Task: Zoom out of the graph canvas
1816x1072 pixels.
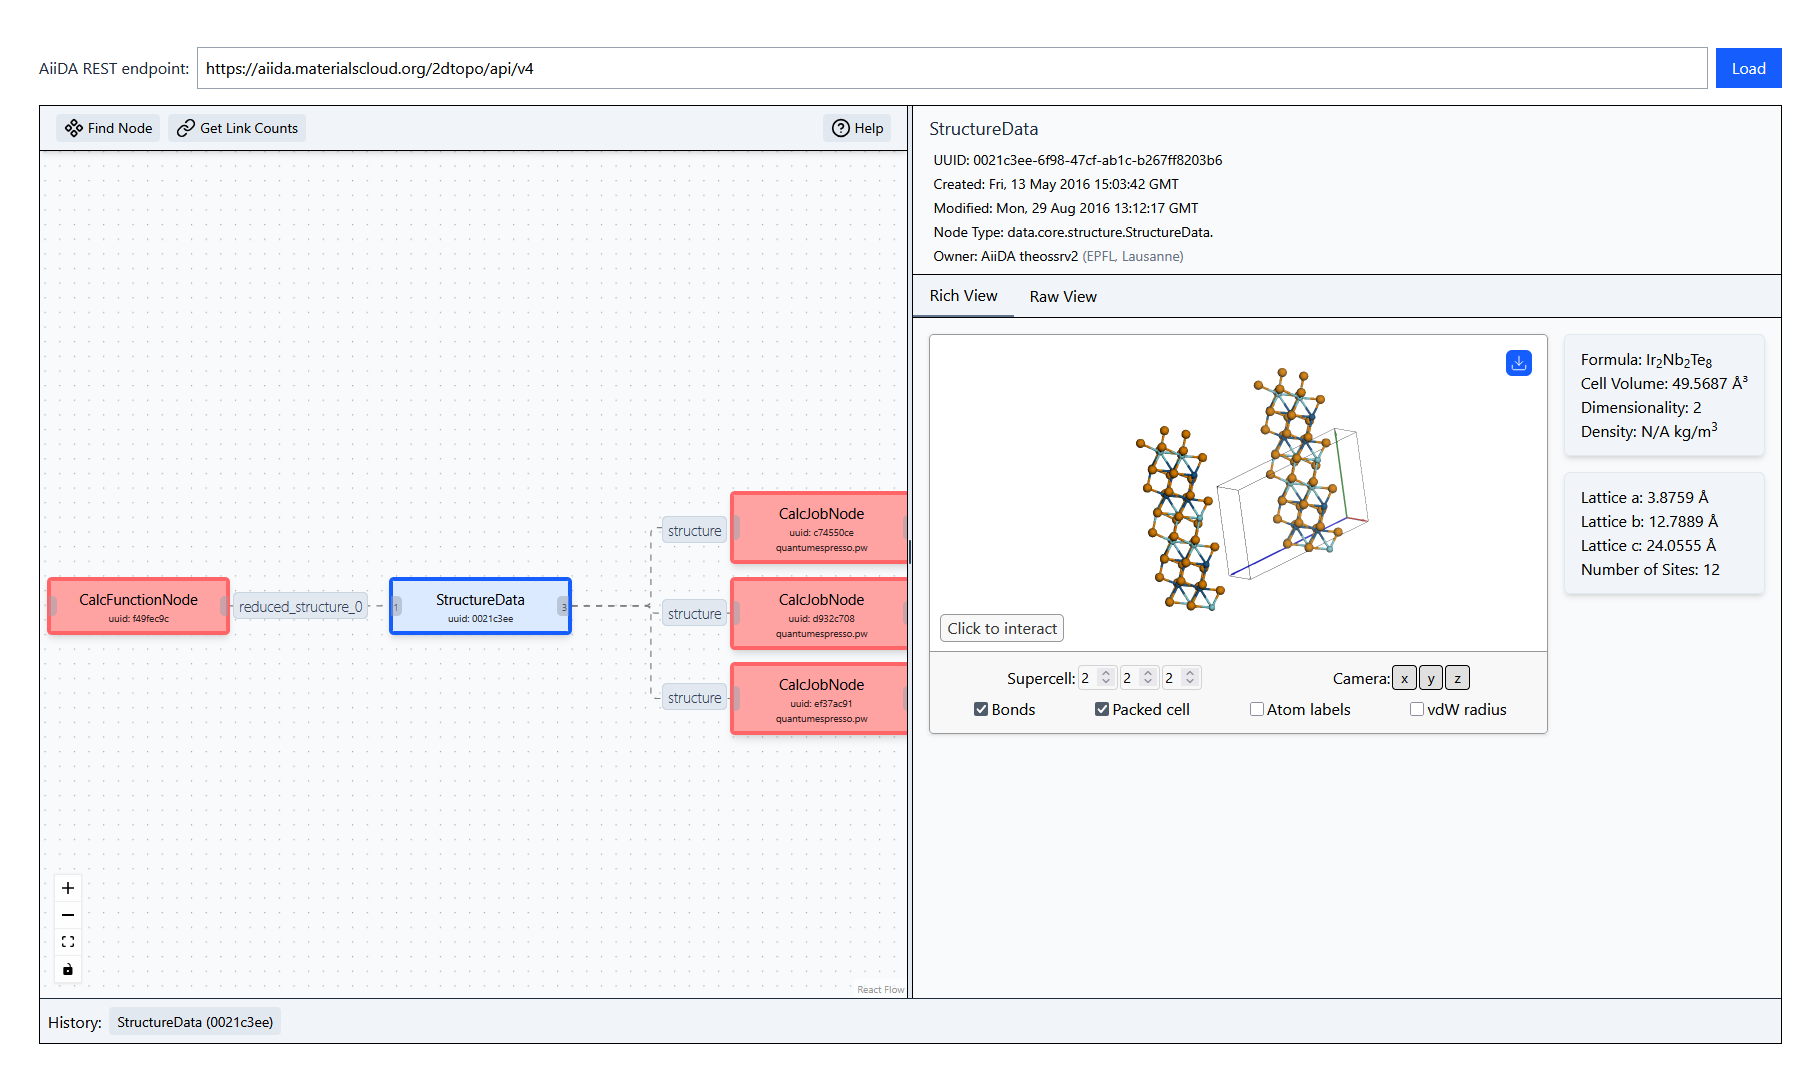Action: click(x=68, y=915)
